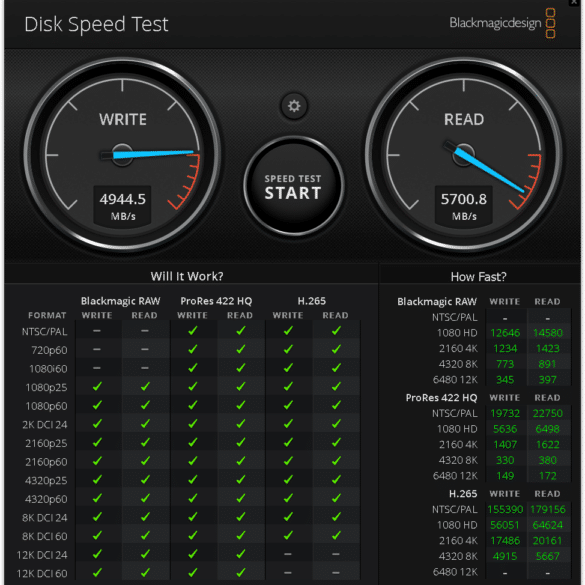The width and height of the screenshot is (585, 585).
Task: Open settings via the gear icon
Action: point(294,106)
